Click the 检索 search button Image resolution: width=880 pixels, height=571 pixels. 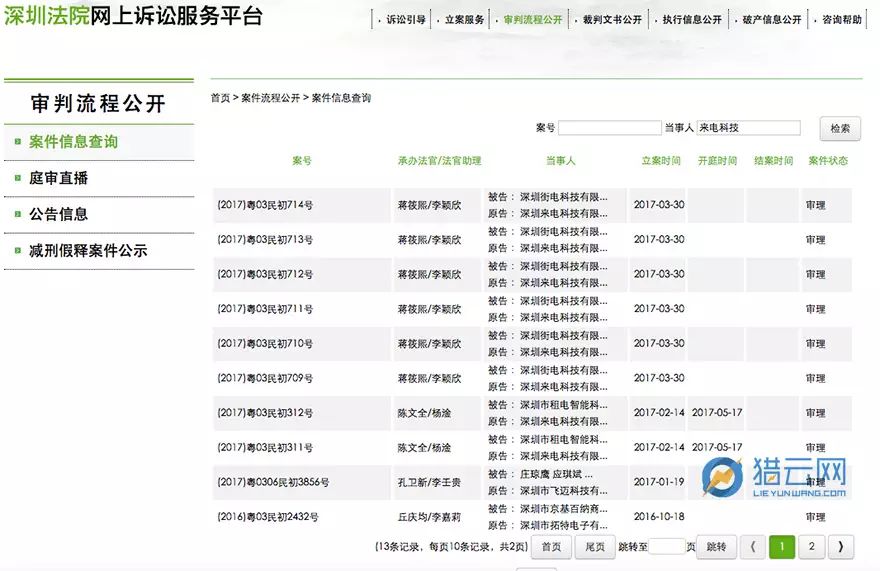[x=840, y=129]
